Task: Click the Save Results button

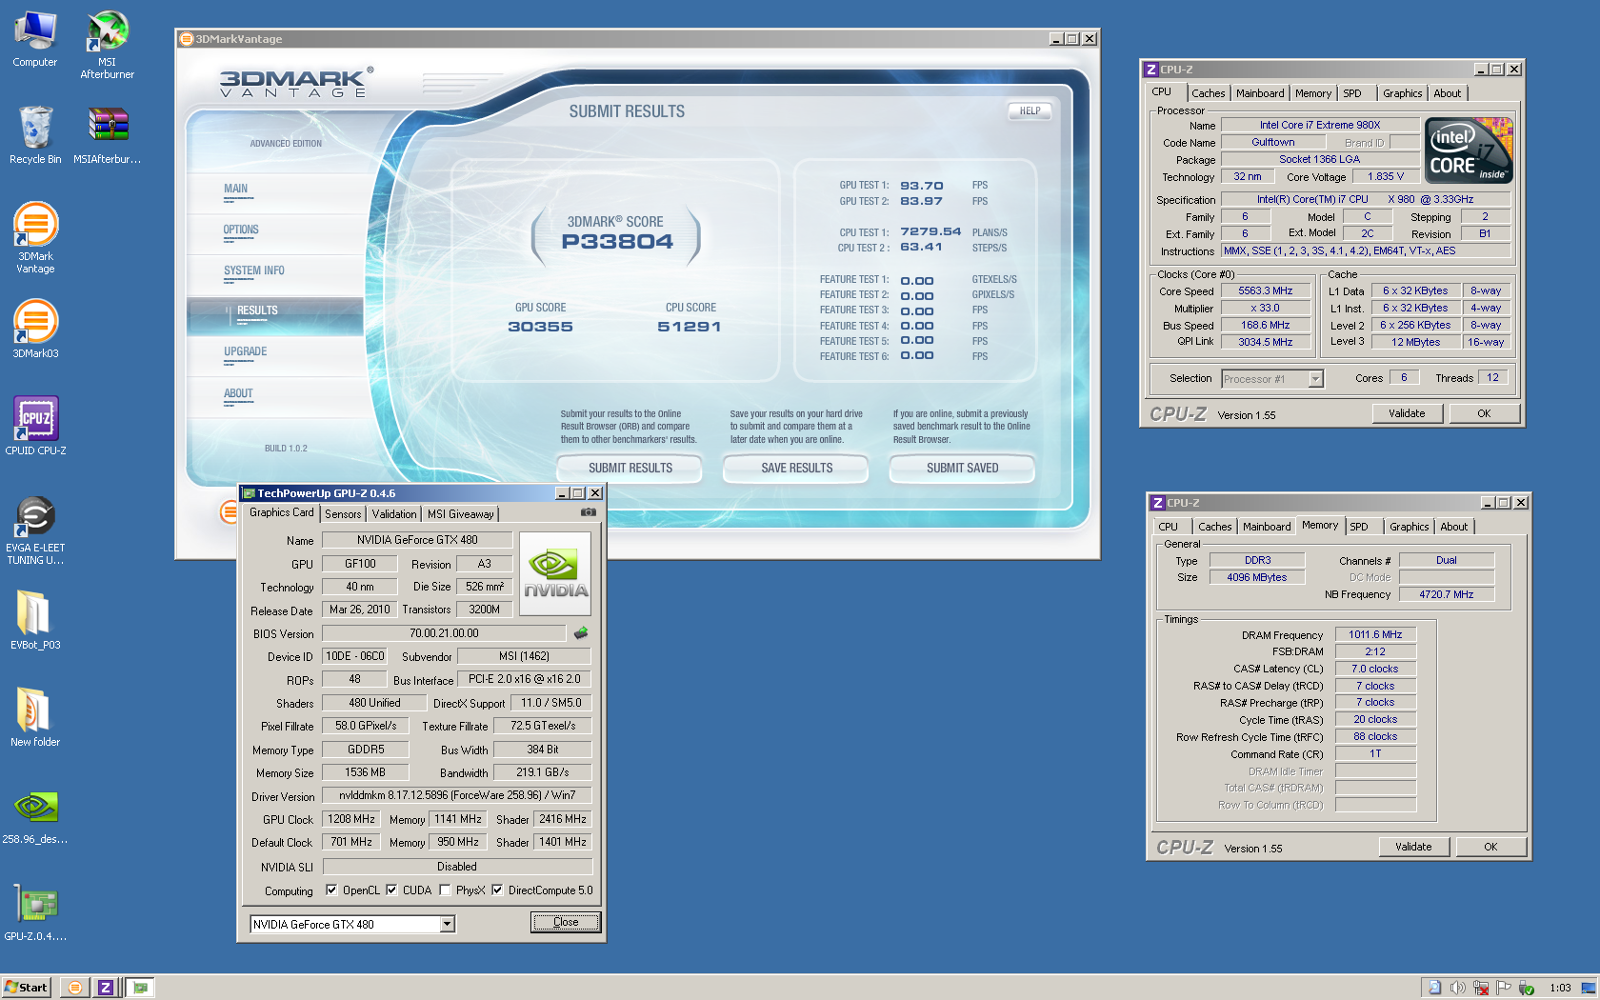Action: point(797,468)
